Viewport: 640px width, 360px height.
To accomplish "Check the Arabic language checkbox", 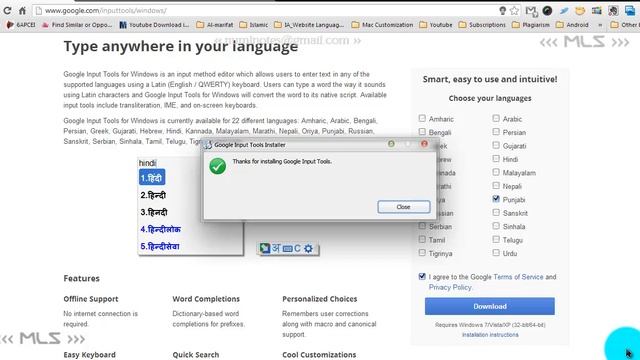I will click(496, 118).
